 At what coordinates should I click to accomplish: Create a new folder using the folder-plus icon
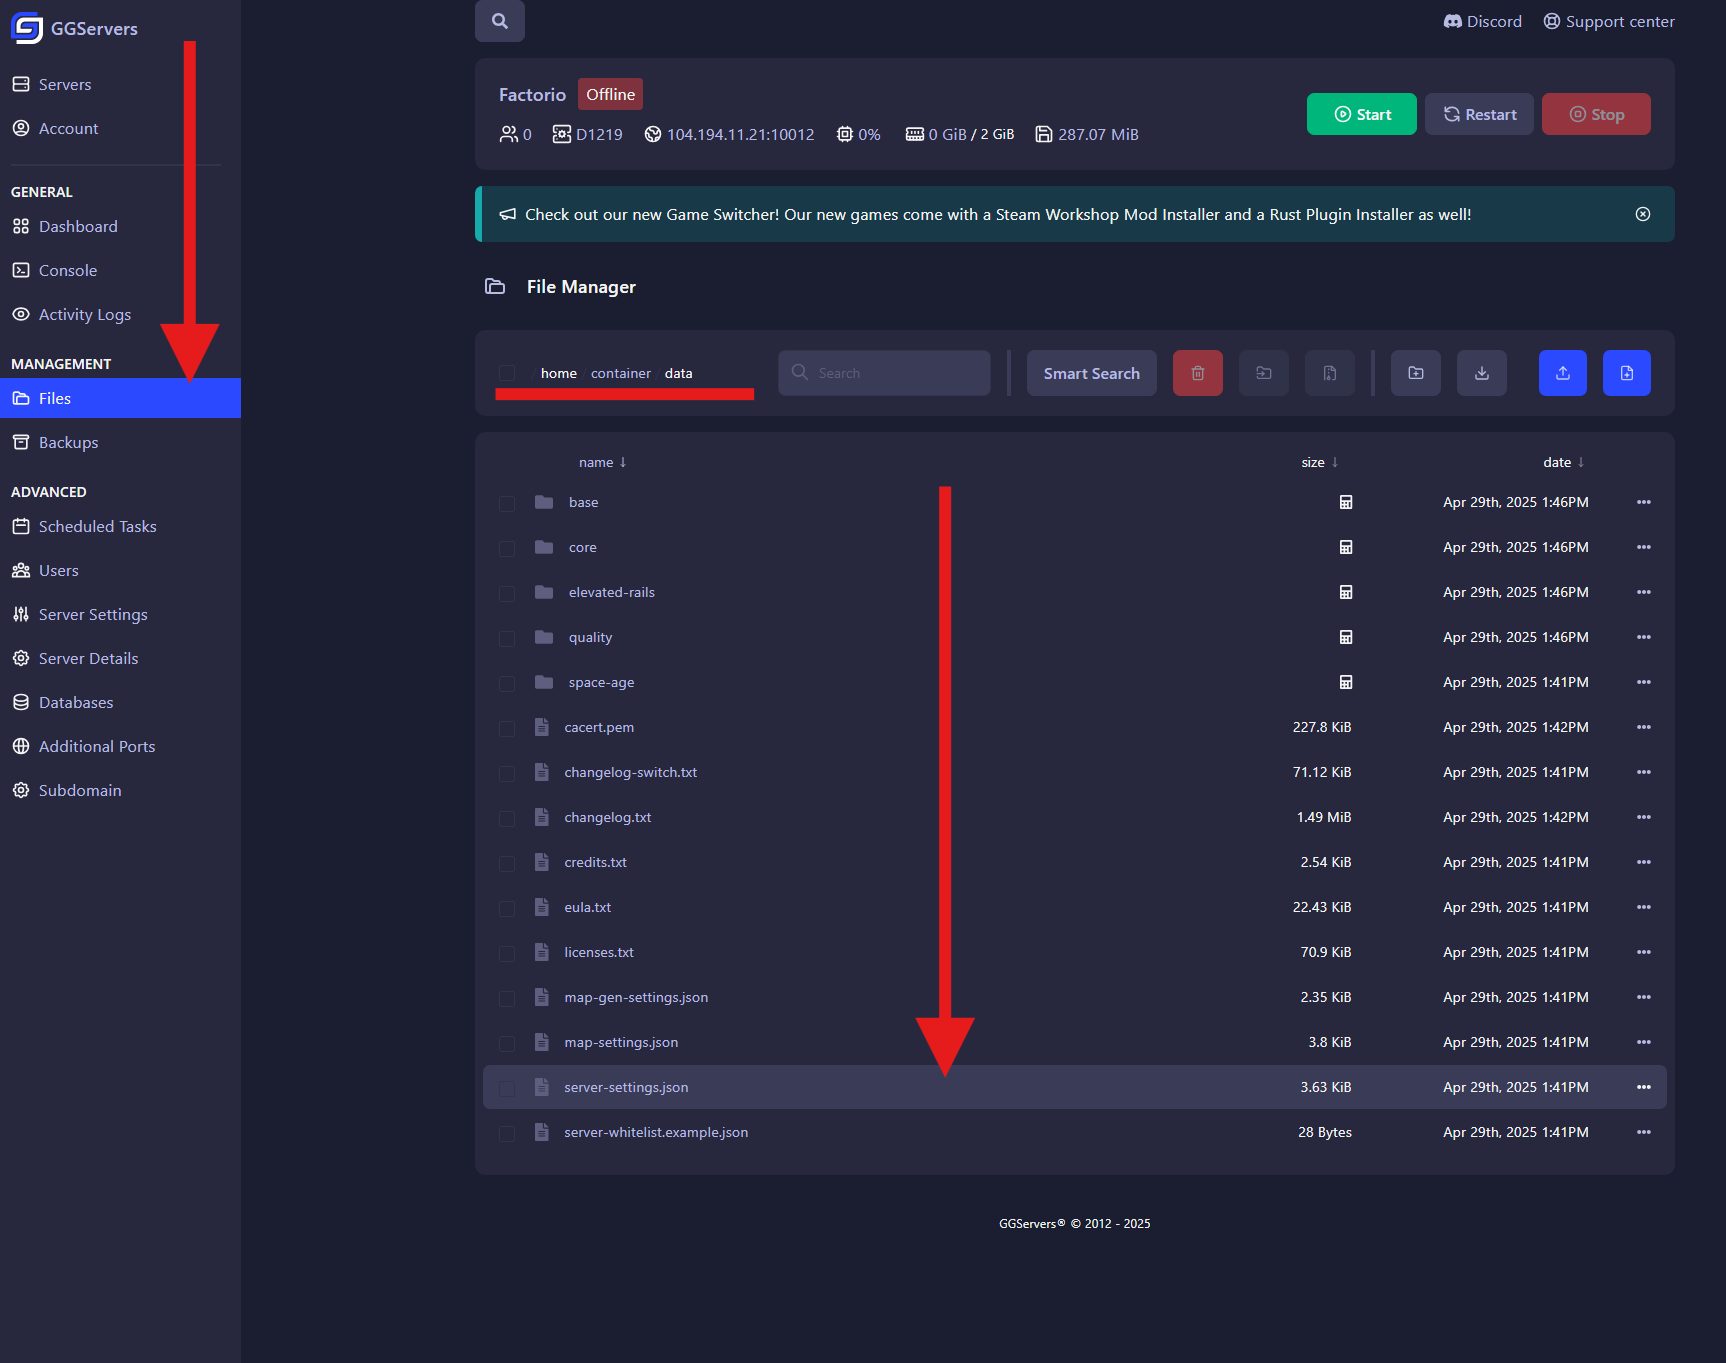1415,372
